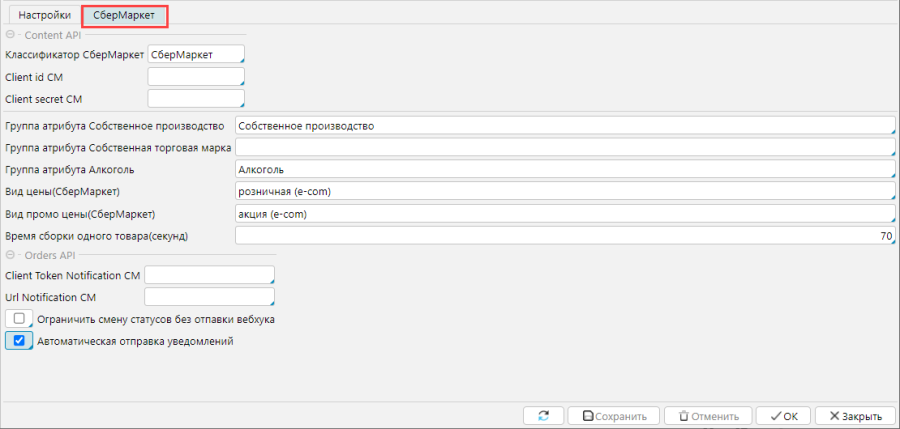The image size is (900, 429).
Task: Confirm with the OK button
Action: [x=782, y=416]
